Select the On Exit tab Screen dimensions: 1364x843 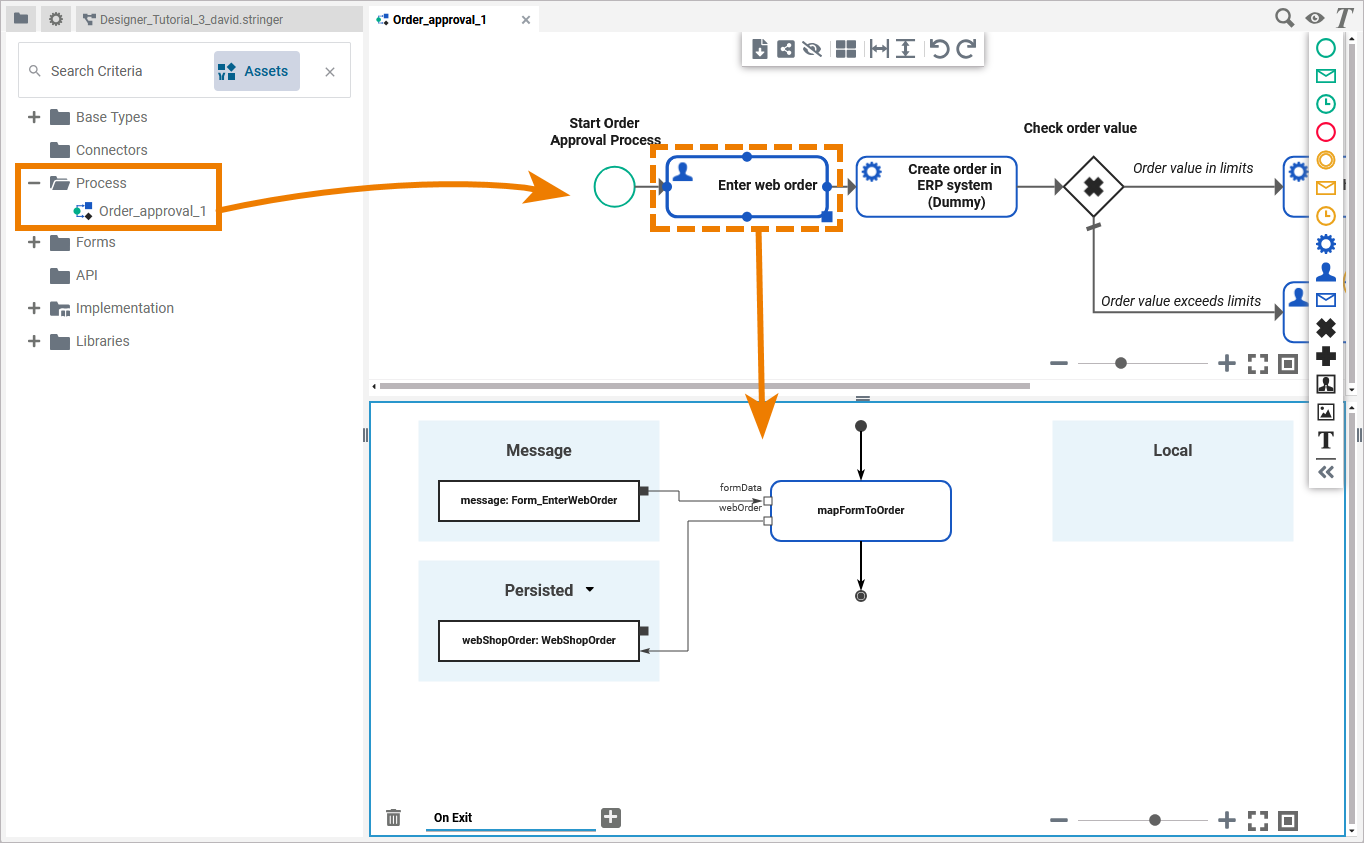pyautogui.click(x=453, y=818)
